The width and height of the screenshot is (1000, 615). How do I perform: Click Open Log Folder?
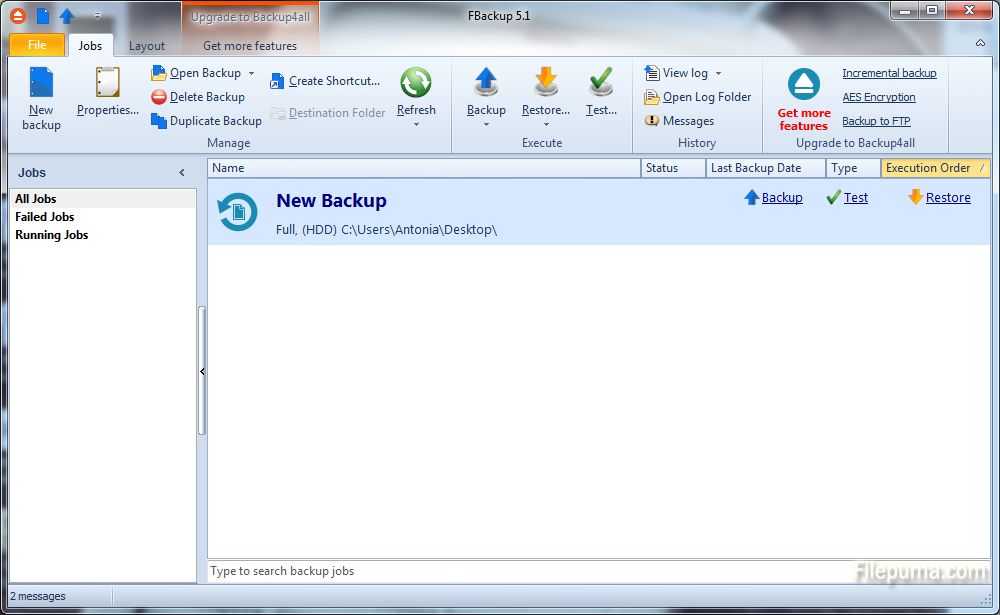click(698, 97)
